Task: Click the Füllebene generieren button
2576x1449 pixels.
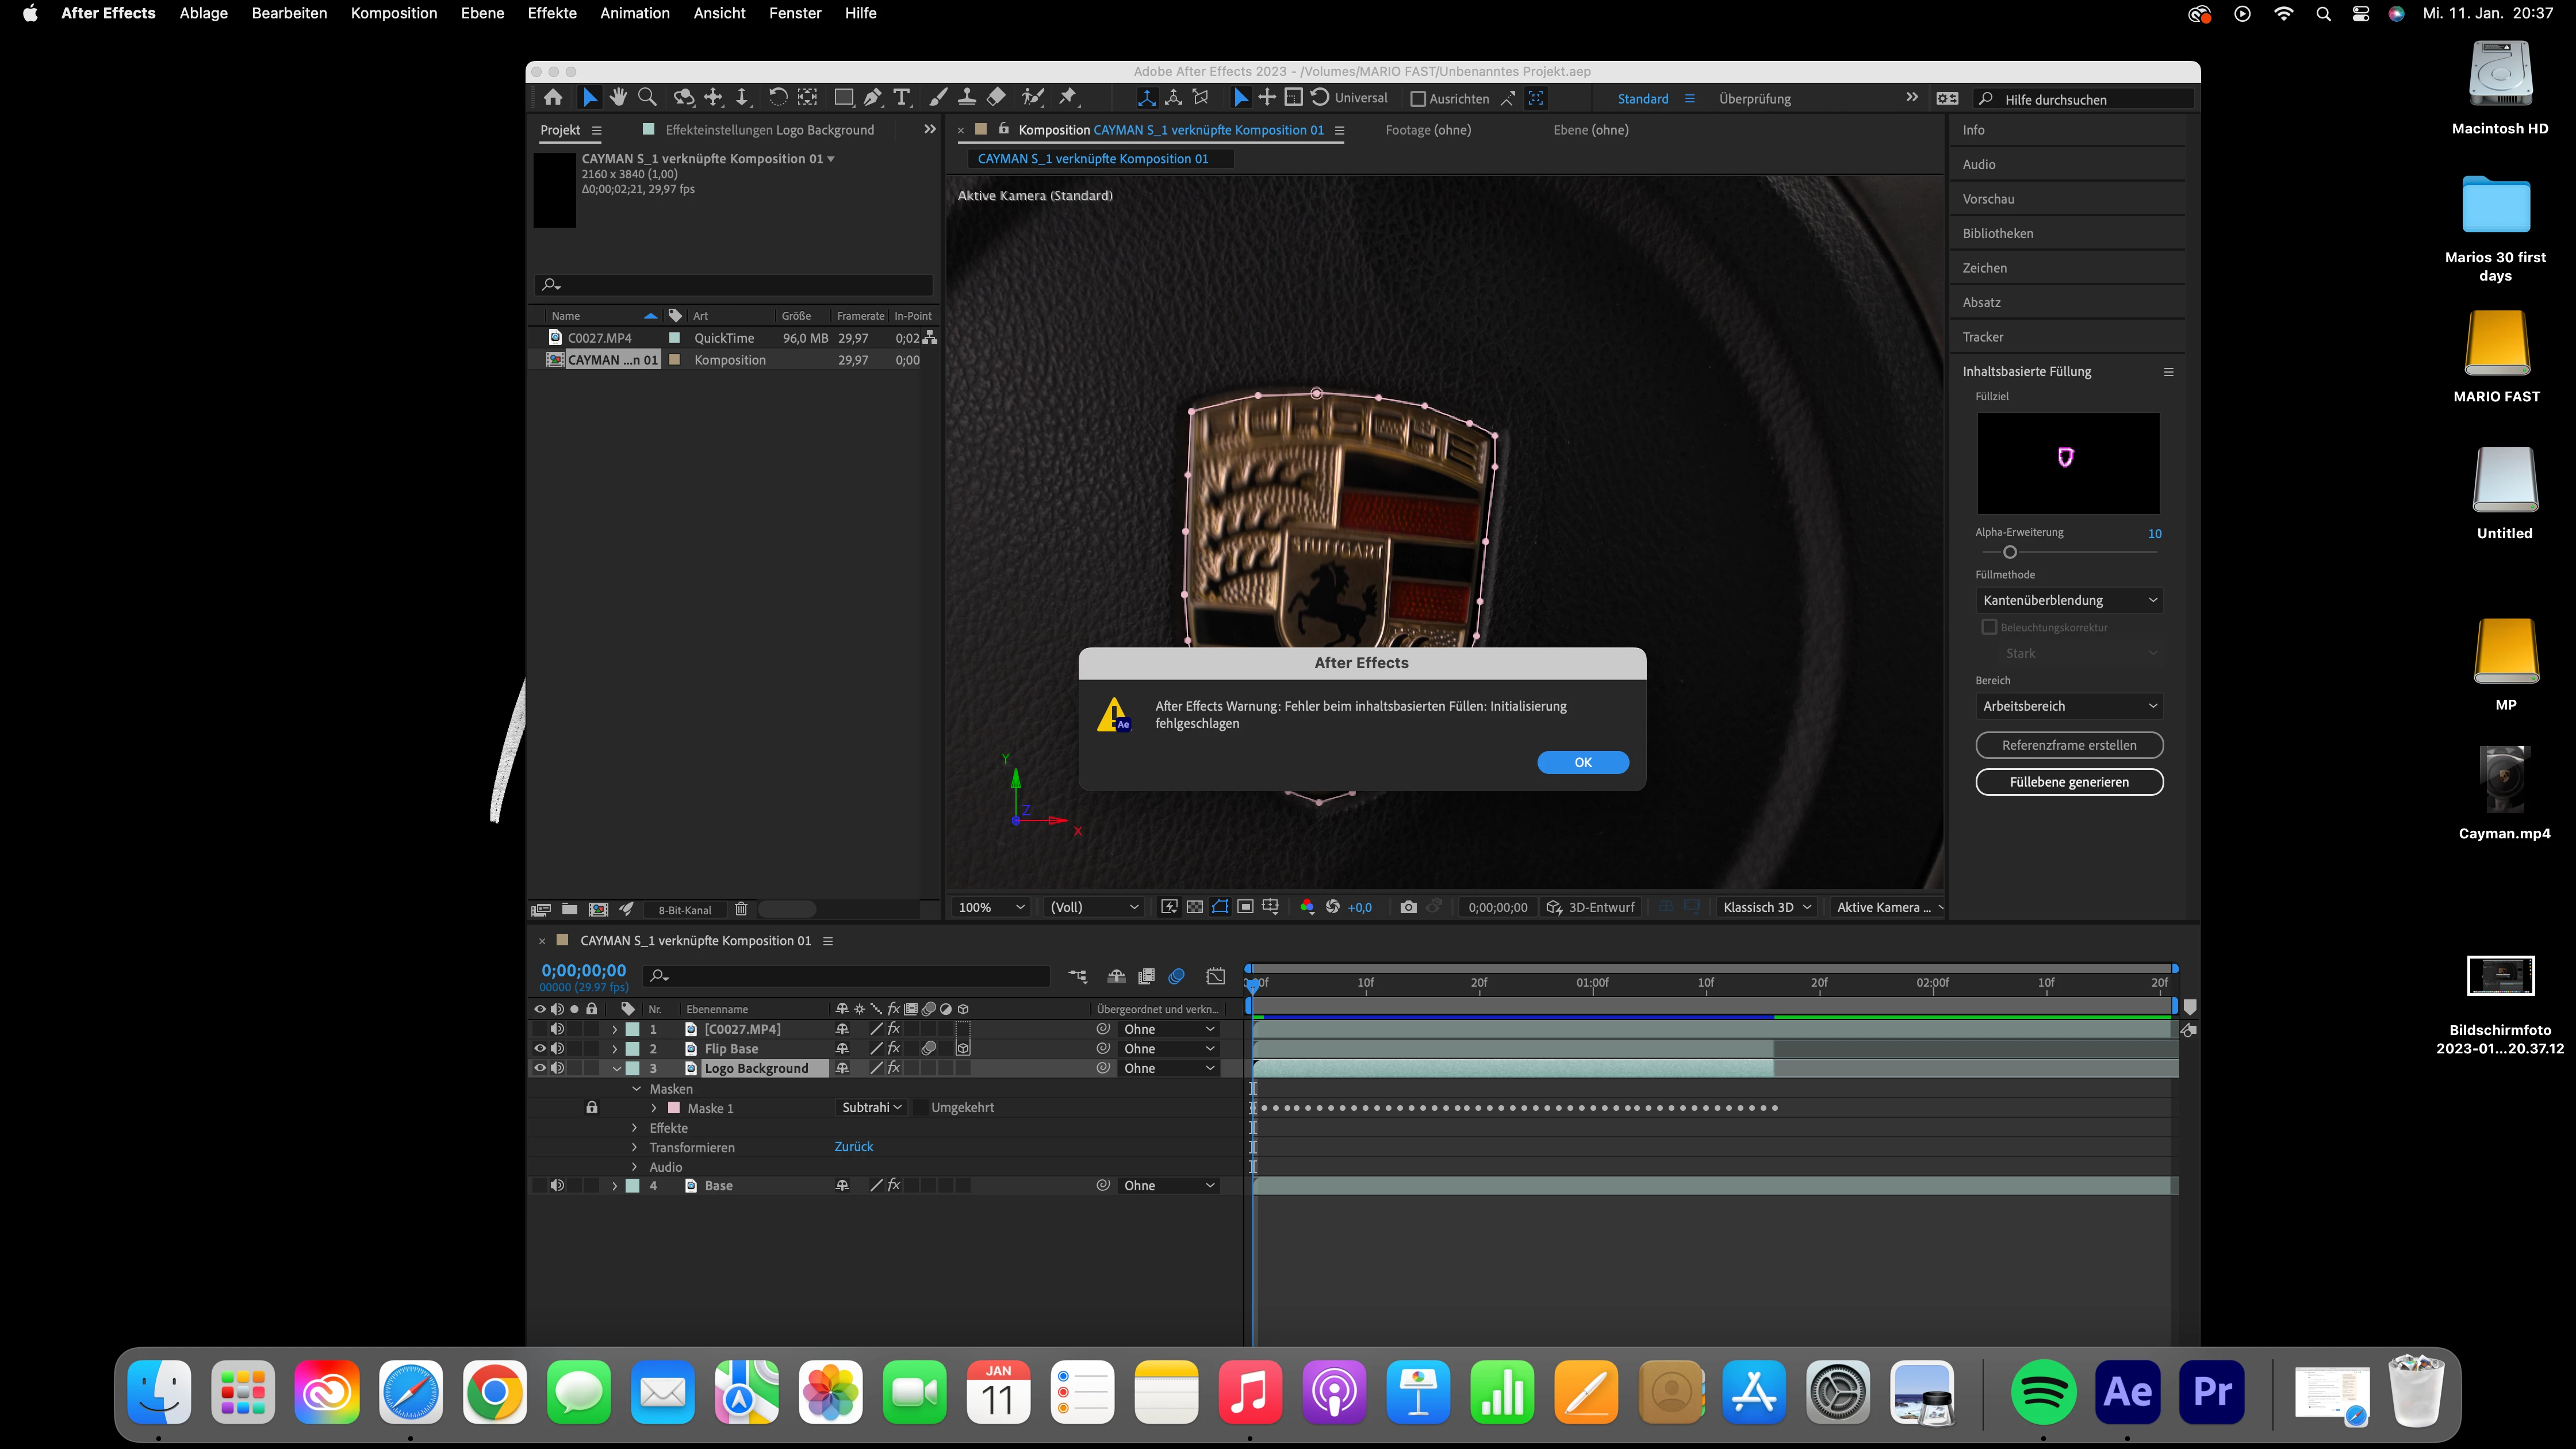Action: point(2068,782)
